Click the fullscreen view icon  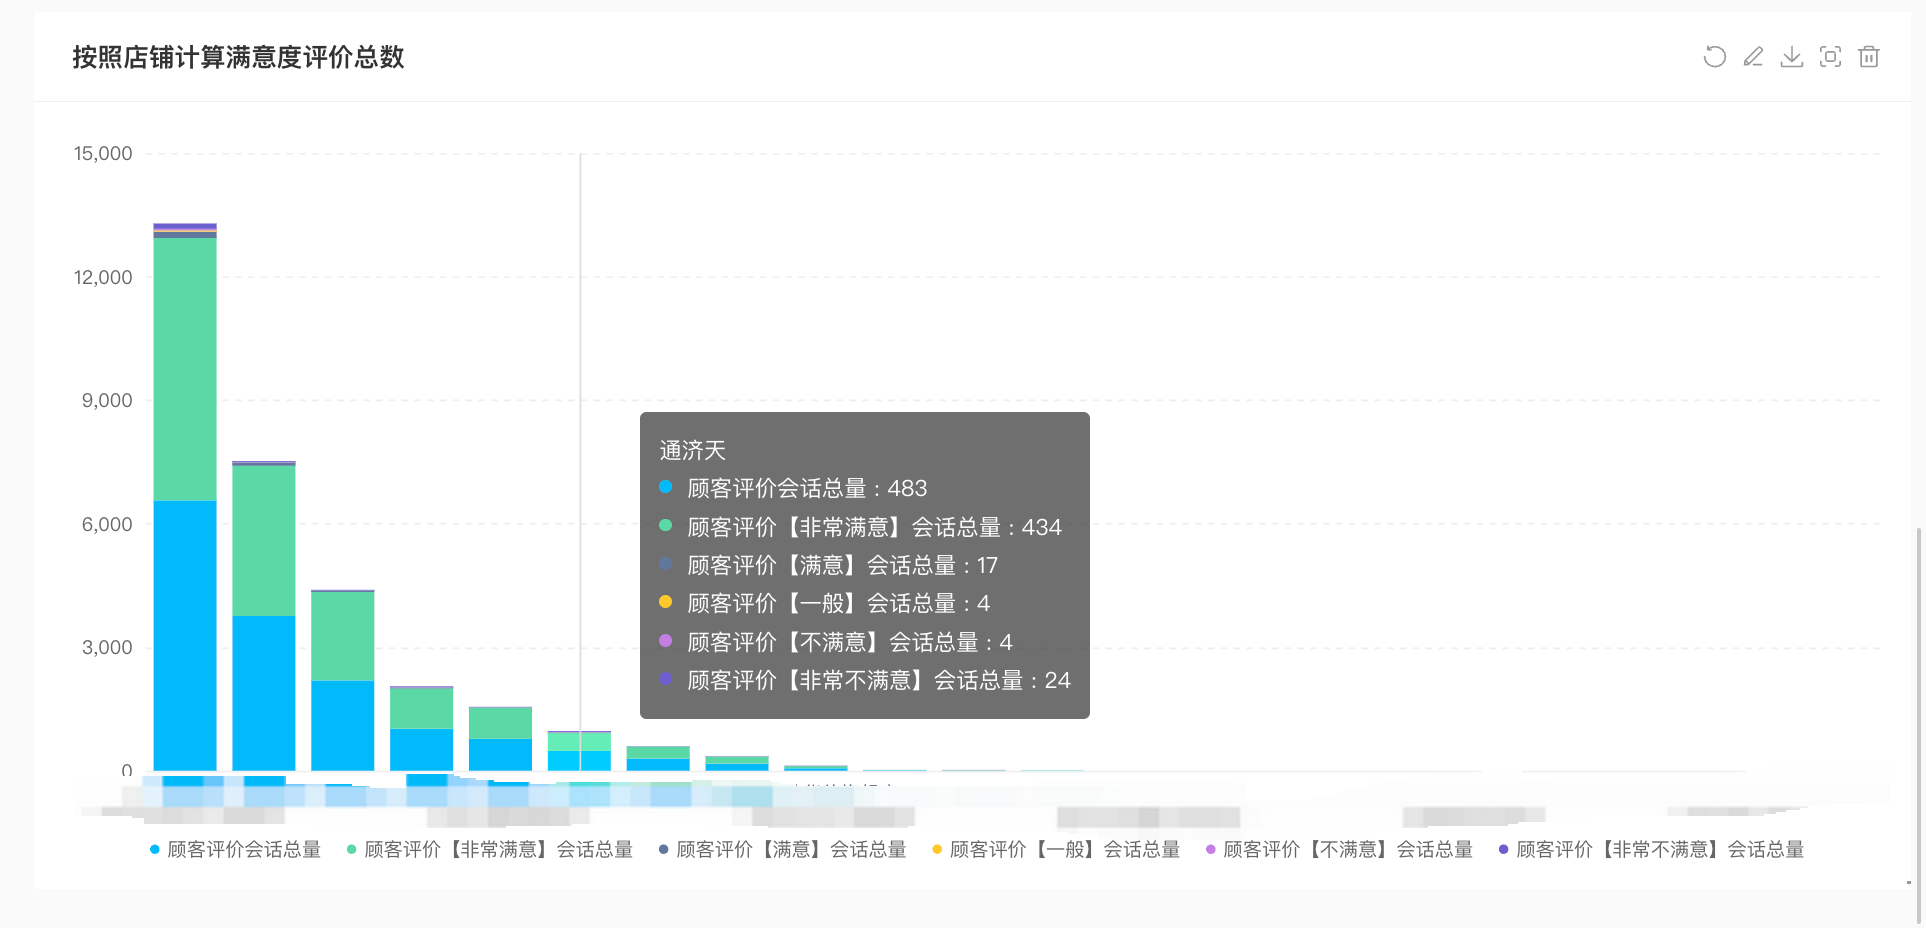coord(1830,57)
